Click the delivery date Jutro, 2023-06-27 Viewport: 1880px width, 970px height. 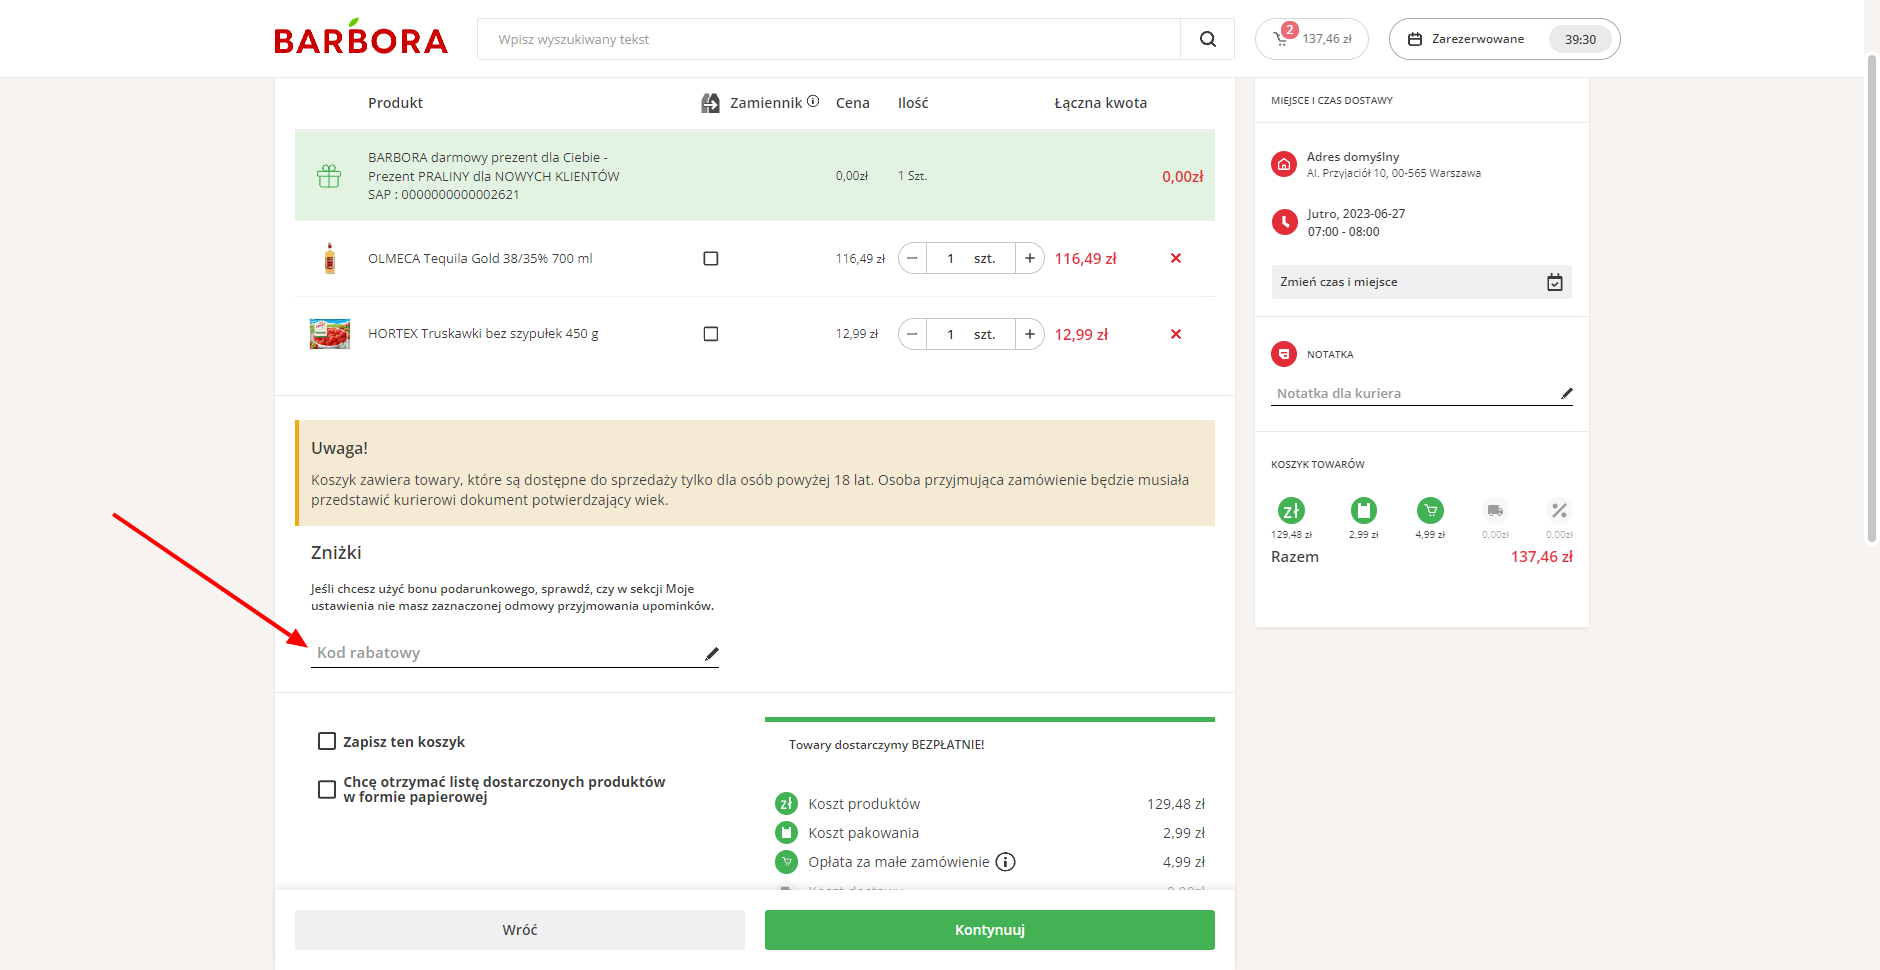[1355, 214]
